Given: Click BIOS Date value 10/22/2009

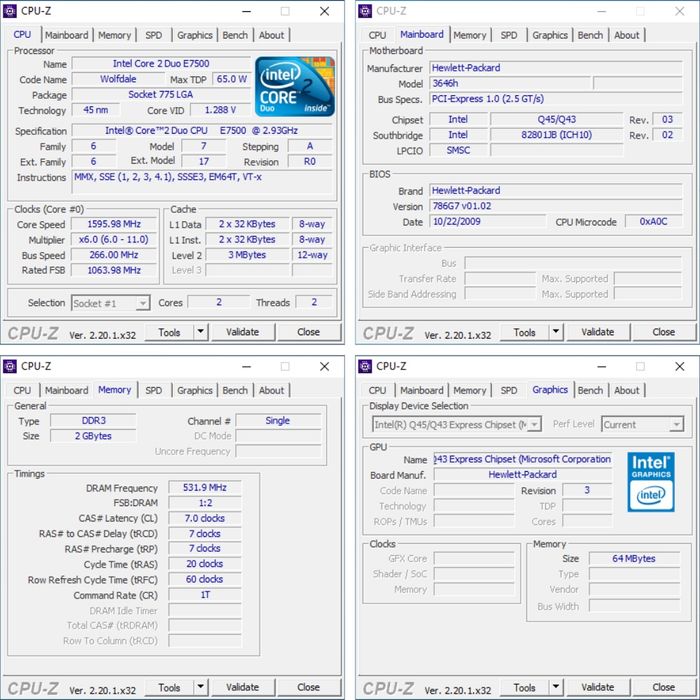Looking at the screenshot, I should coord(488,222).
